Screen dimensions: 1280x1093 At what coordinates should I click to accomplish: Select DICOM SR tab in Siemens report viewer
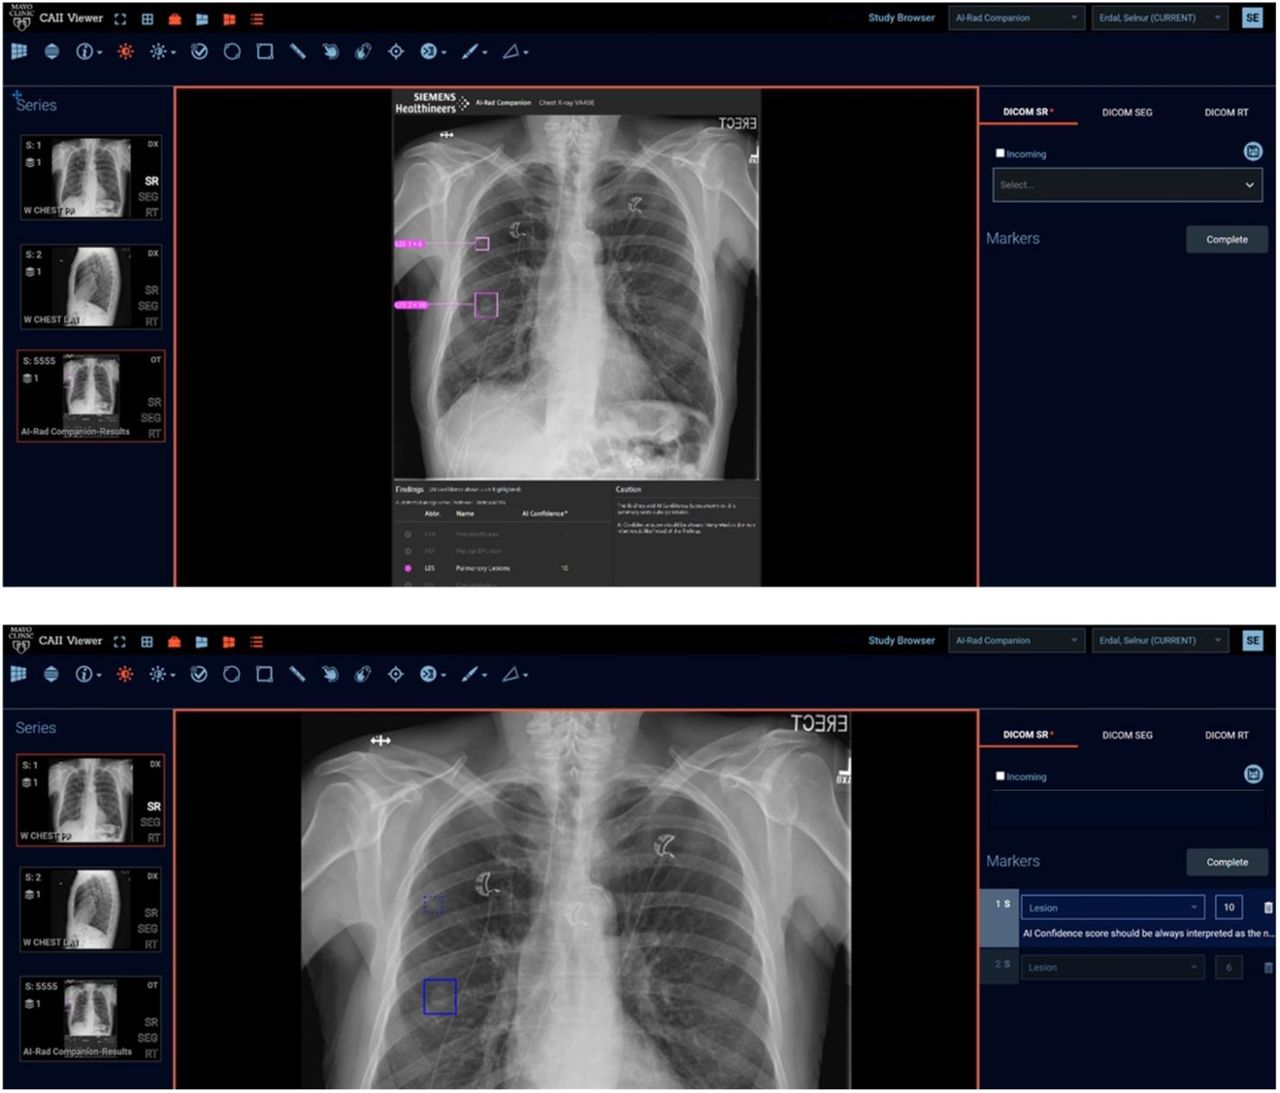point(1027,112)
